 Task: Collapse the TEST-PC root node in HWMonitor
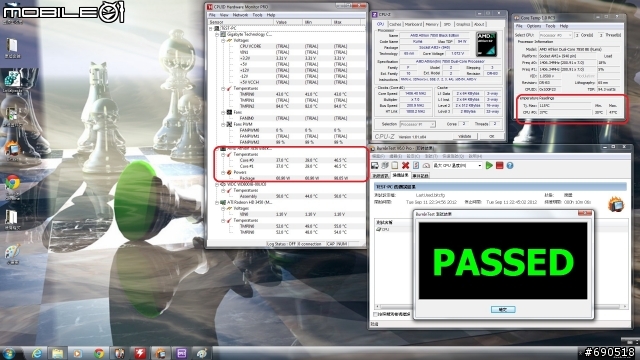[211, 29]
